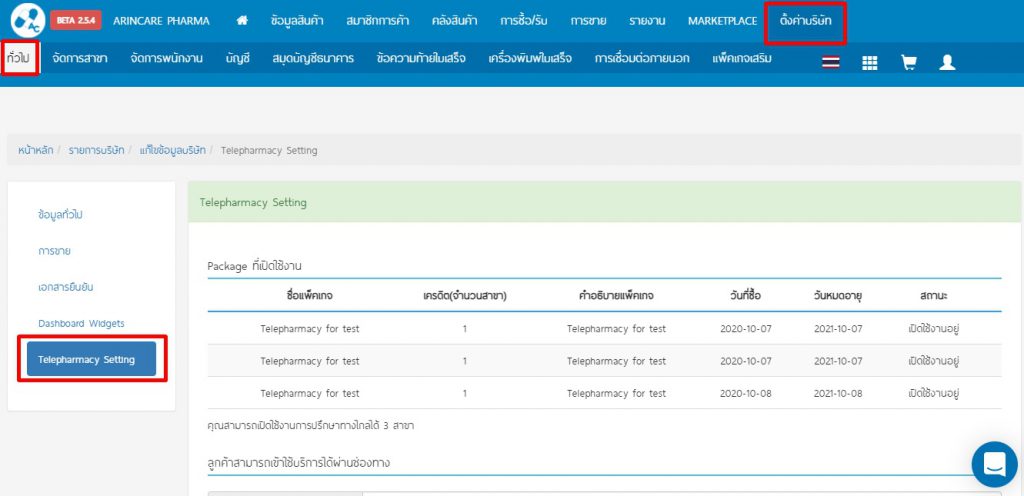Open รายงาน menu
The width and height of the screenshot is (1024, 496).
click(x=647, y=21)
